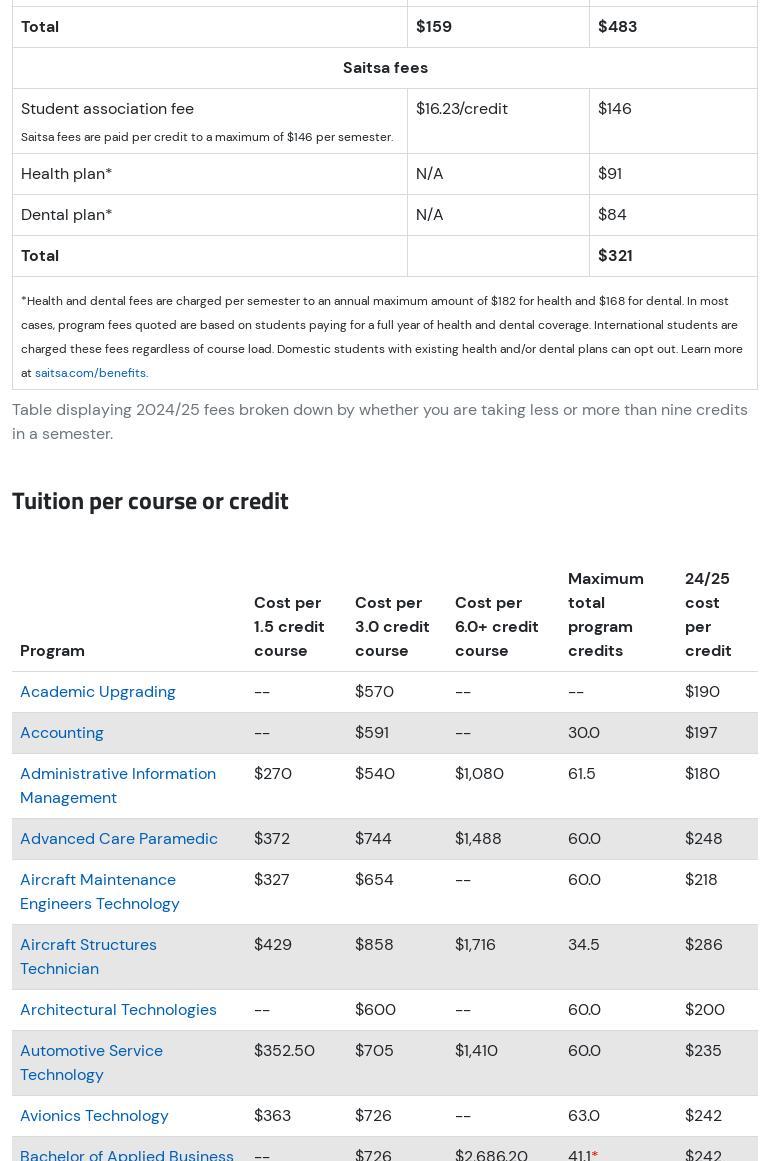This screenshot has width=770, height=1161.
Task: Select the Advanced Care Paramedic link
Action: point(119,839)
